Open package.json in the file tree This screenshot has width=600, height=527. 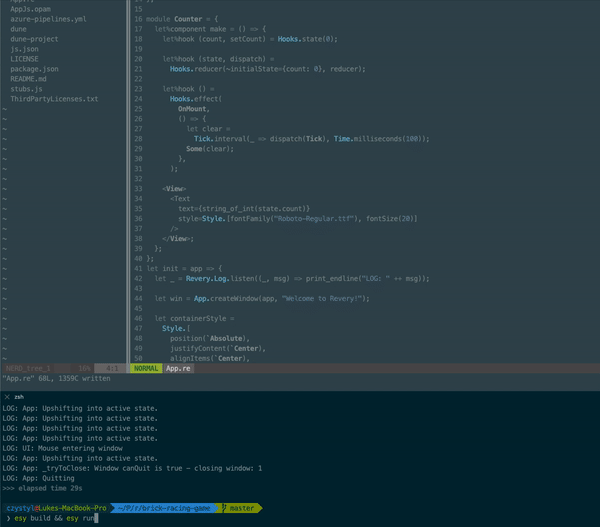[34, 69]
